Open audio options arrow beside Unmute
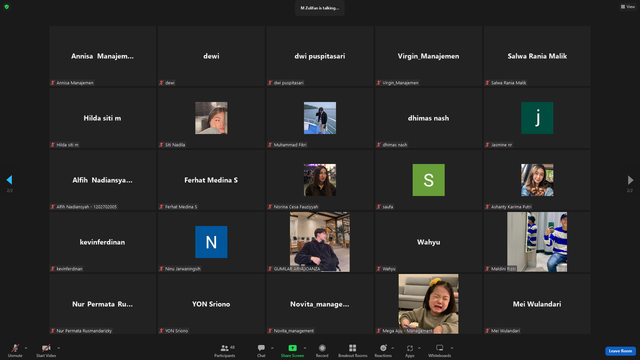 pos(26,348)
